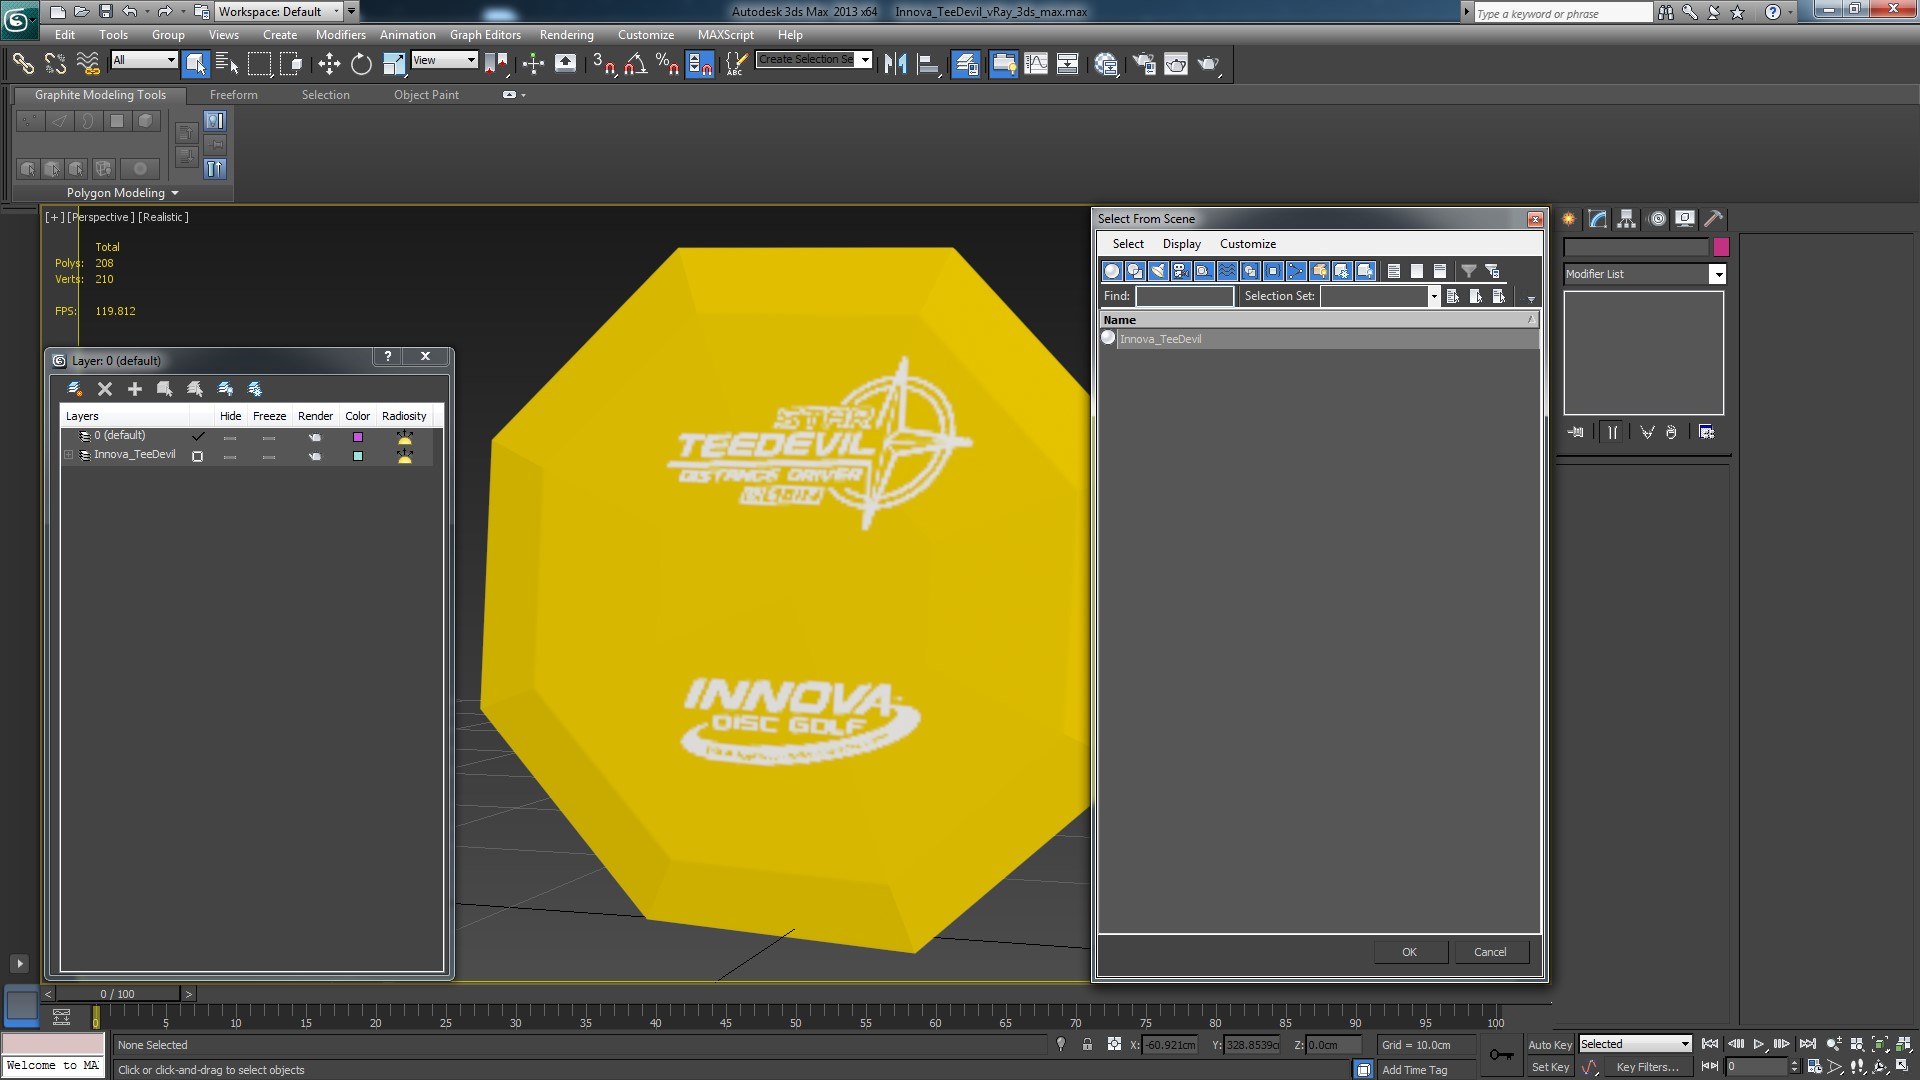Open the Utilities hammer panel tab
1920x1080 pixels.
click(x=1714, y=219)
